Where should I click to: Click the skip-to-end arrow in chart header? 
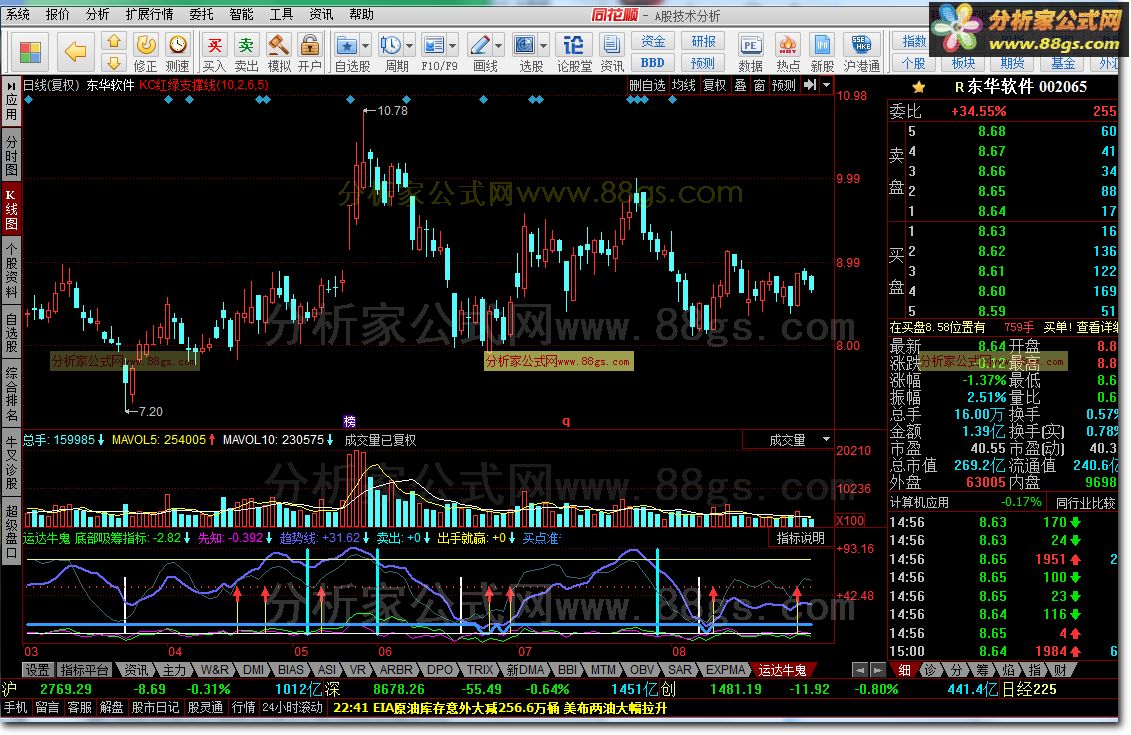810,85
